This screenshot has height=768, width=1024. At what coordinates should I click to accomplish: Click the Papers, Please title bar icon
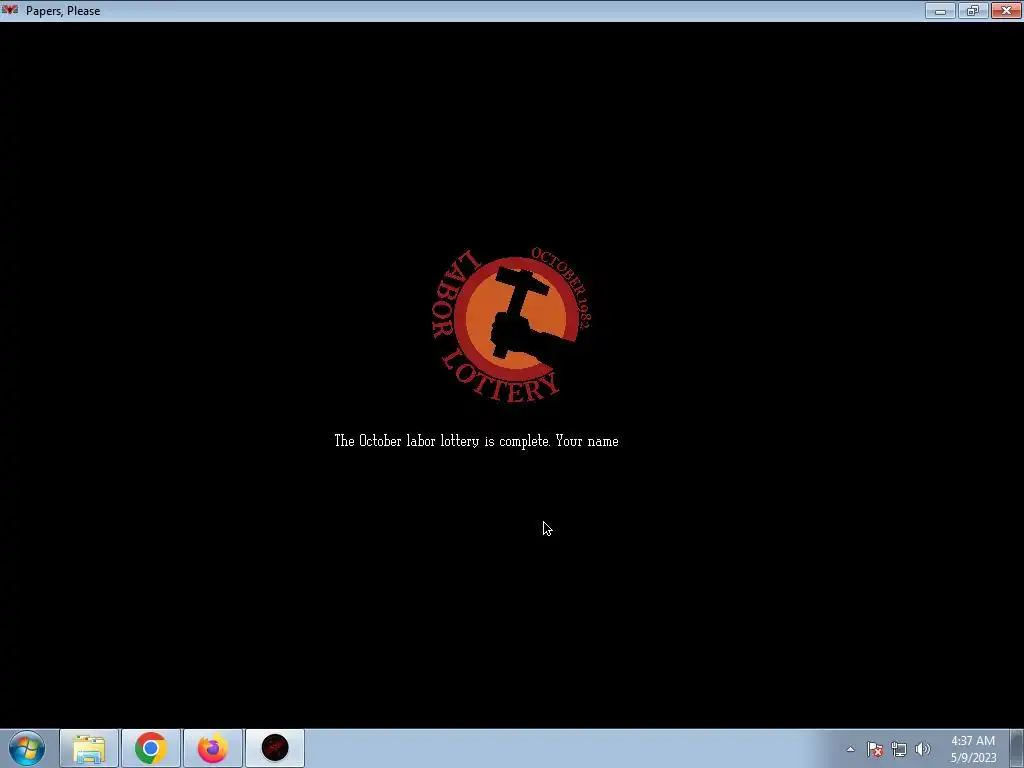[10, 10]
